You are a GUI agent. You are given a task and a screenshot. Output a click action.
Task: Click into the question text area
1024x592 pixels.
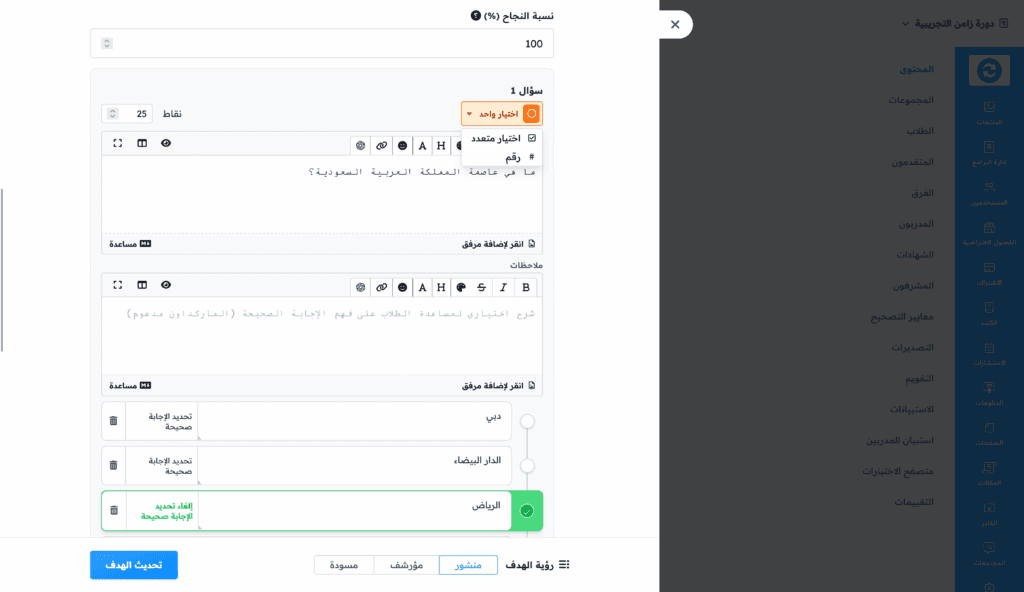point(322,193)
